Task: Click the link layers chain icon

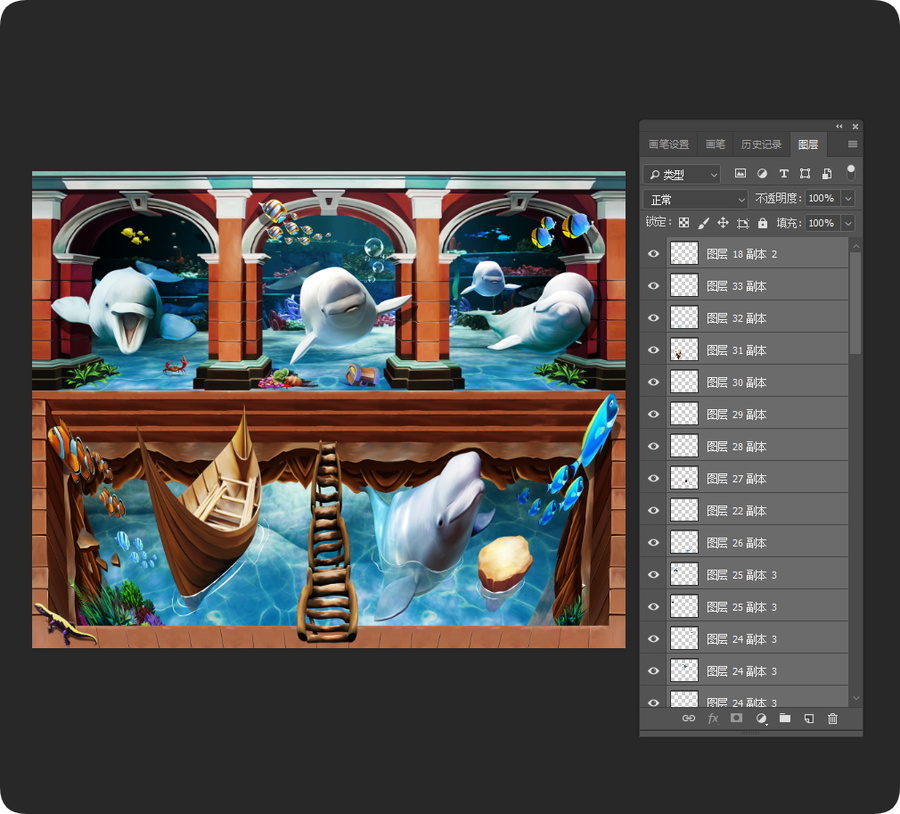Action: coord(688,718)
